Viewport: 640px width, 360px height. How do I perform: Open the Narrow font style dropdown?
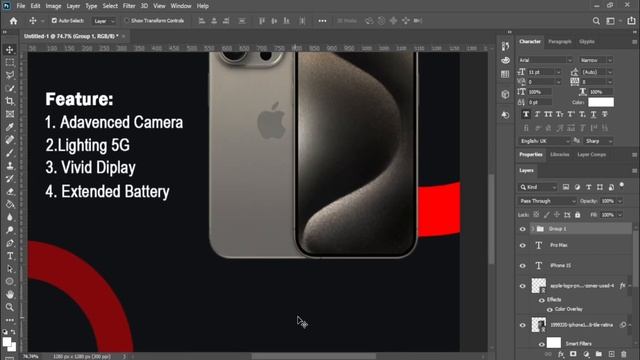(596, 60)
